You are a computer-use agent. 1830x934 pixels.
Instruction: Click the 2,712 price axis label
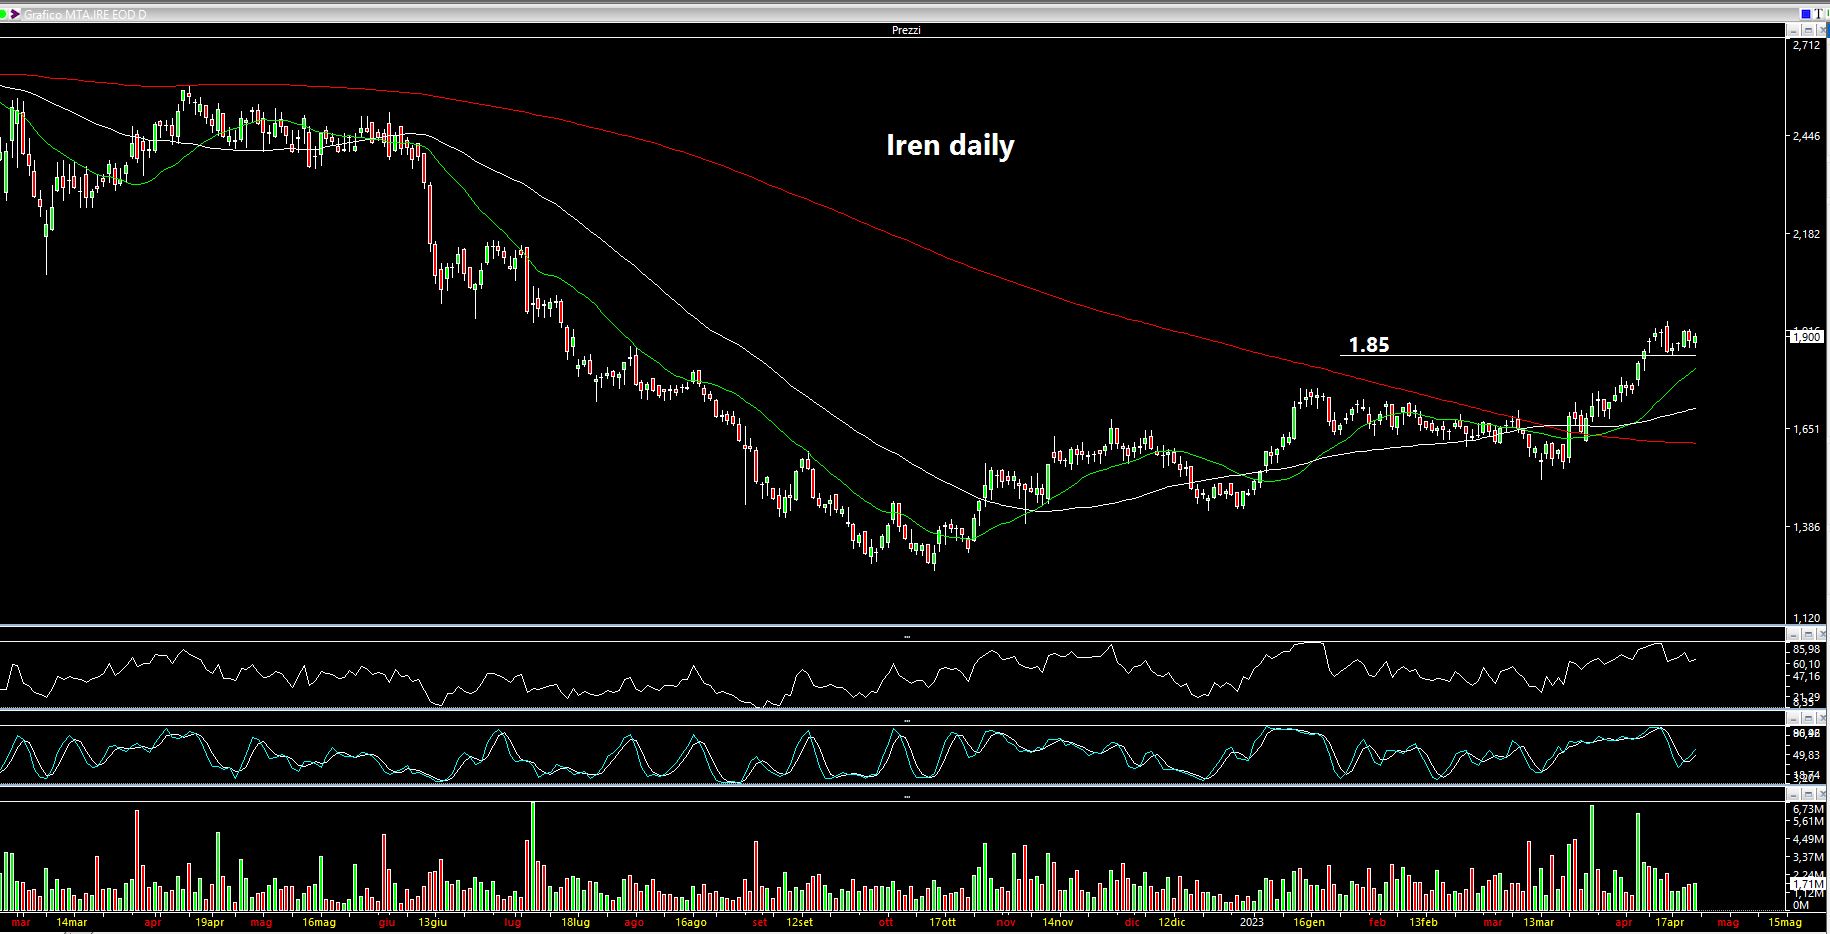(x=1807, y=46)
